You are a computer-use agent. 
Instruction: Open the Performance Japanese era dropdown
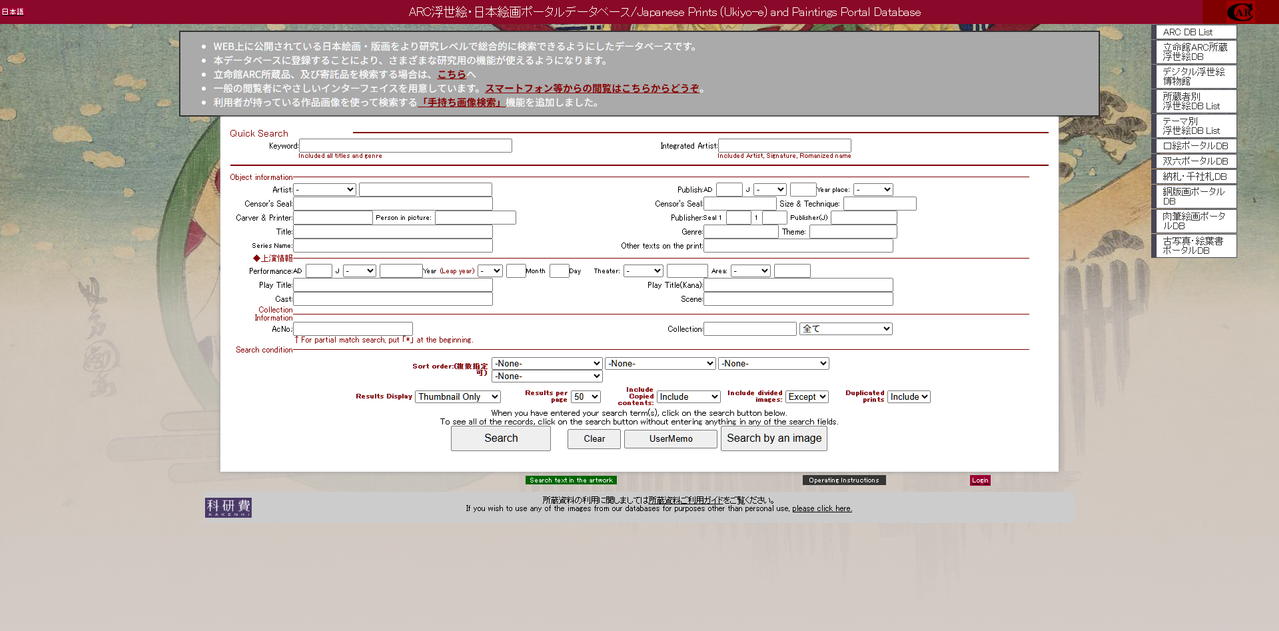point(359,271)
